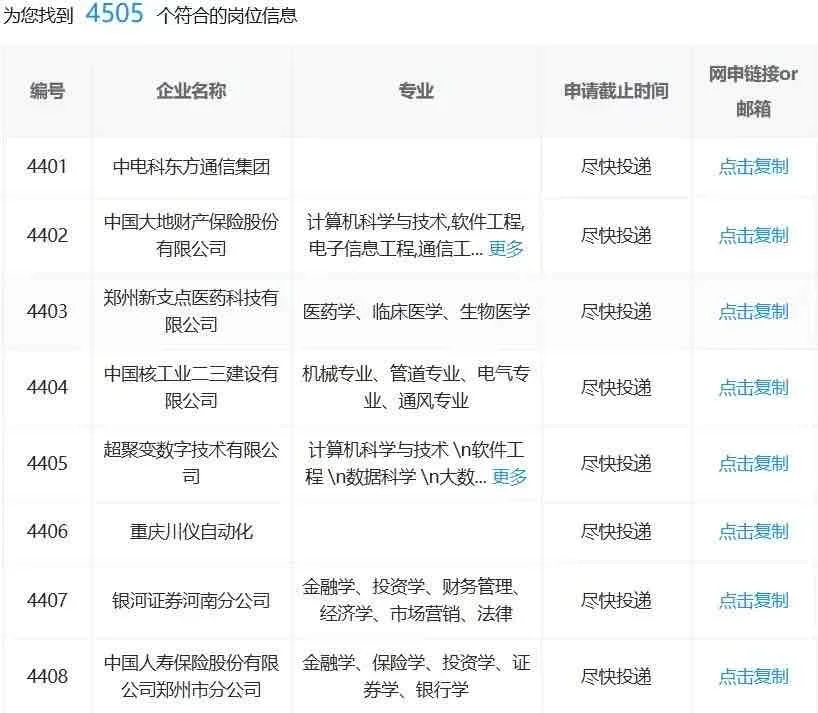Click the number 4407

(47, 601)
